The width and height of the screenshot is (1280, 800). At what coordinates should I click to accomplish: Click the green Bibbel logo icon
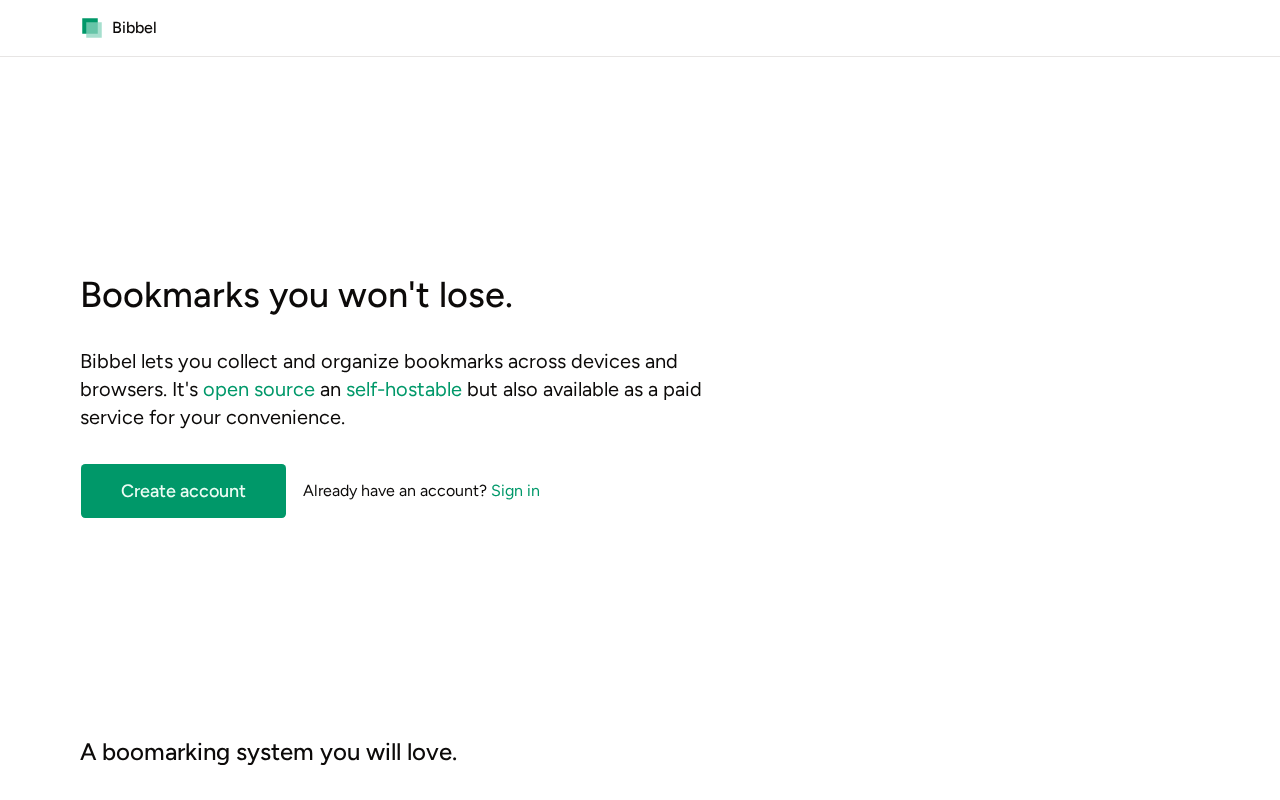point(92,28)
